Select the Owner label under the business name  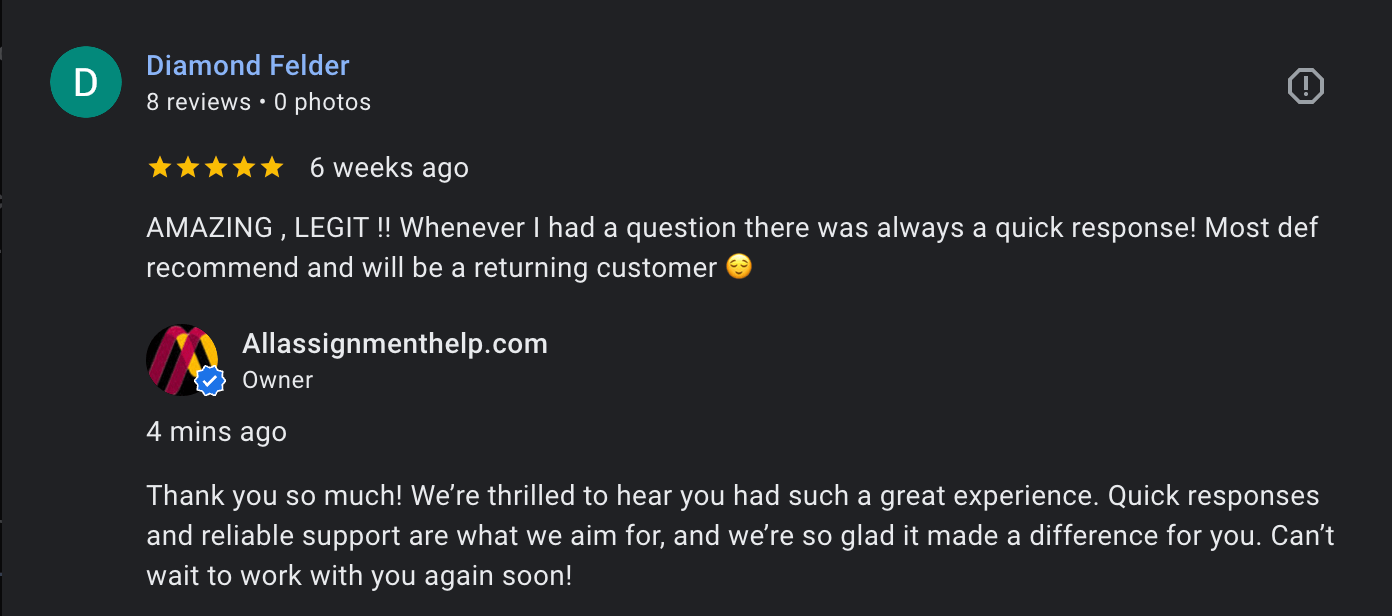coord(277,380)
